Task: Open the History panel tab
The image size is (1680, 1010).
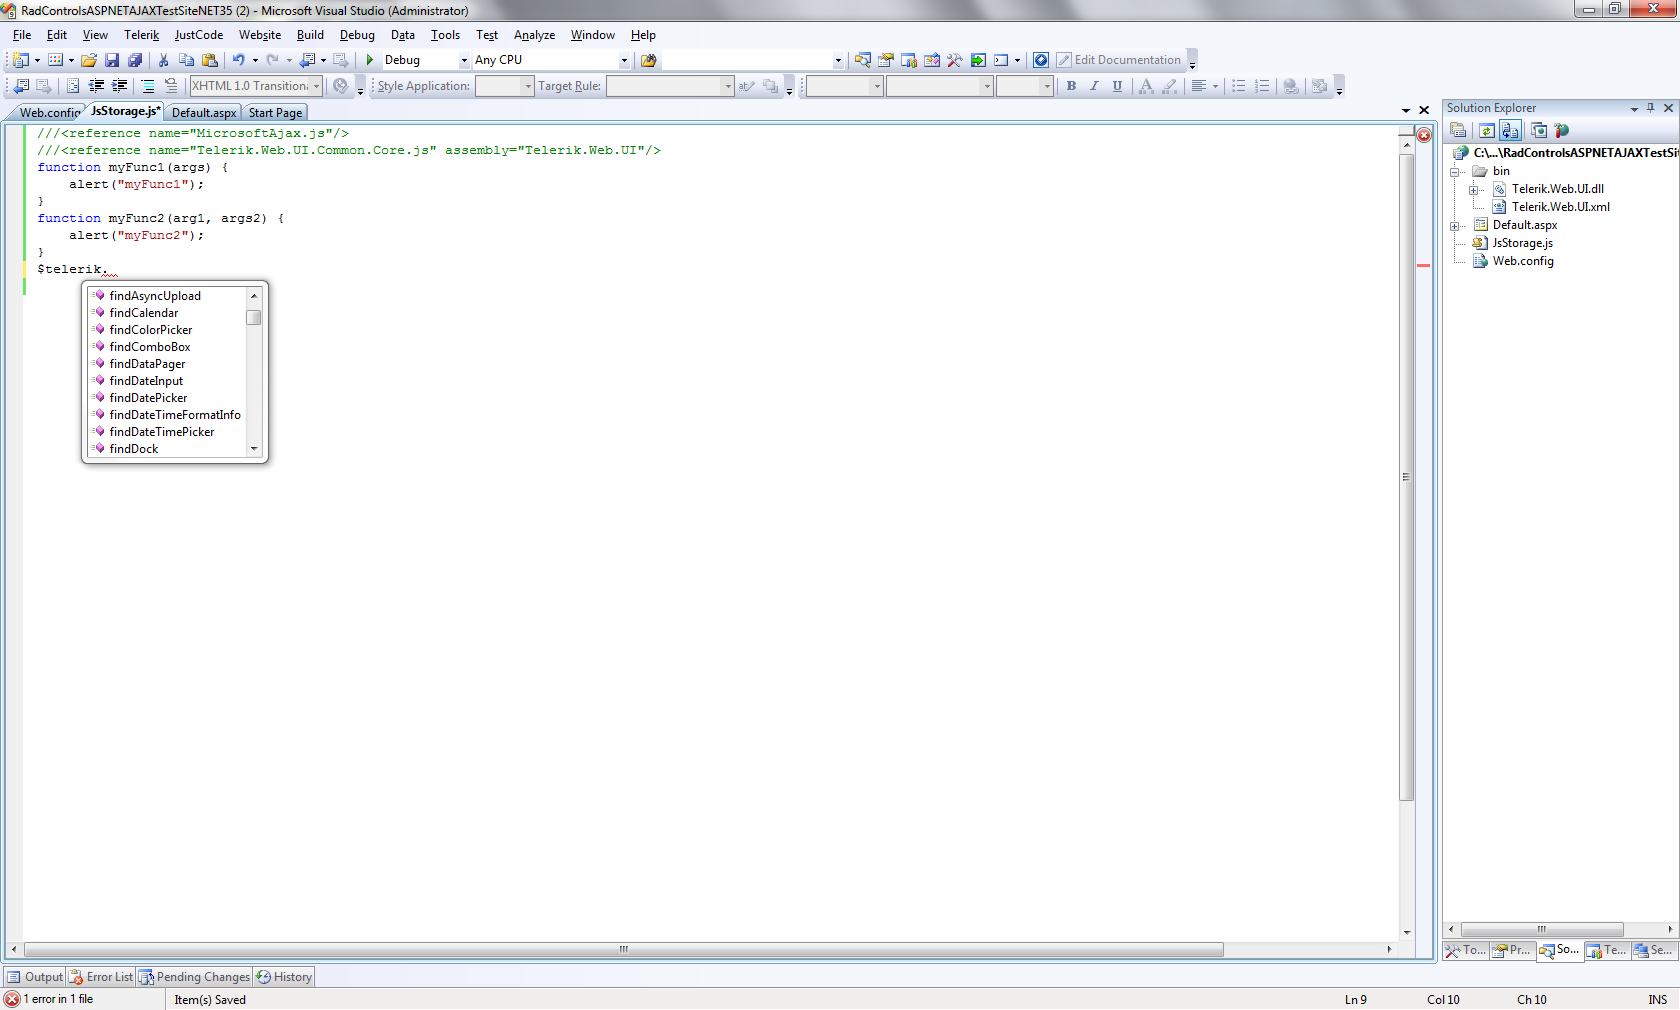Action: coord(284,977)
